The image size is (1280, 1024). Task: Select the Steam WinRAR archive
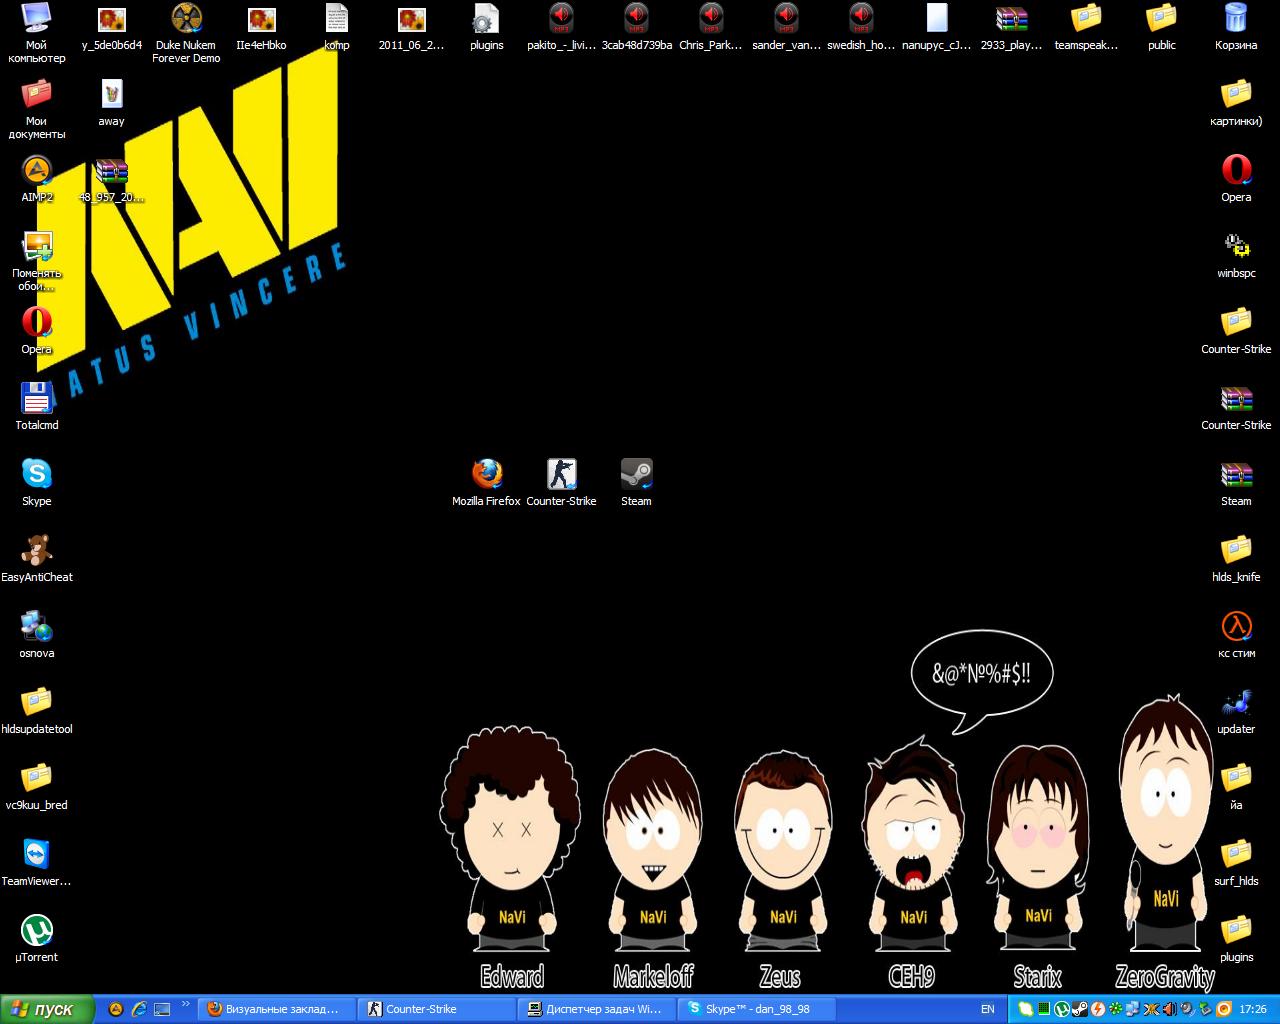1236,483
